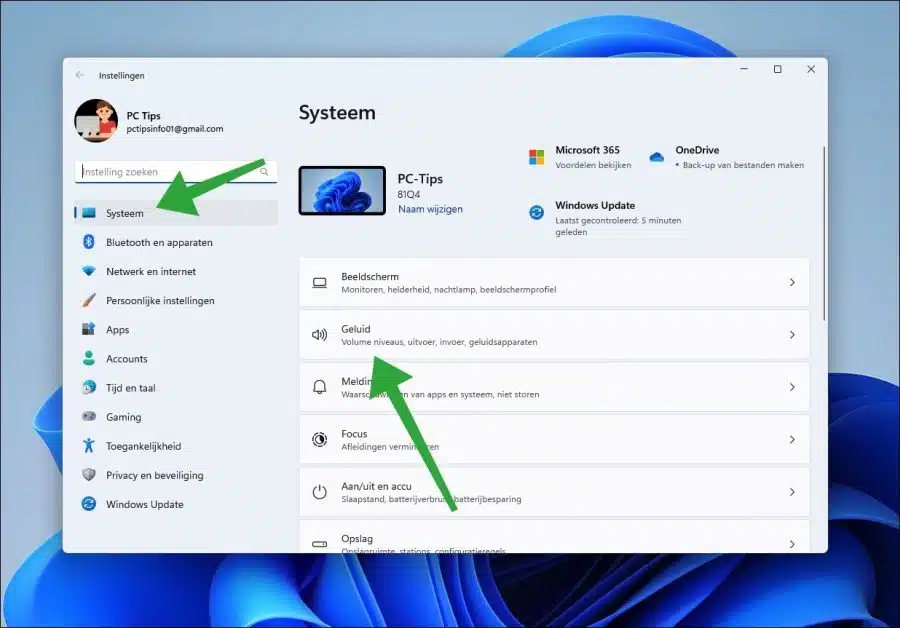Go to Netwerk en internet
This screenshot has width=900, height=628.
(x=176, y=272)
